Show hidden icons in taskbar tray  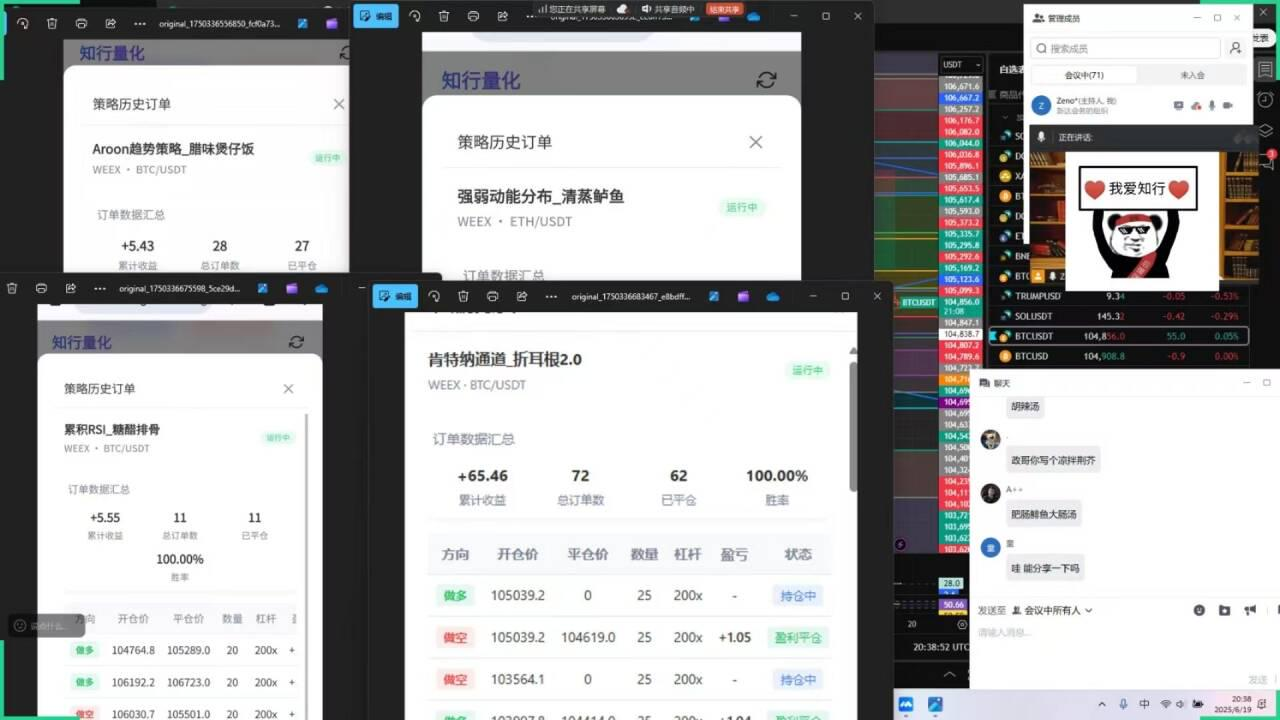click(x=1102, y=704)
